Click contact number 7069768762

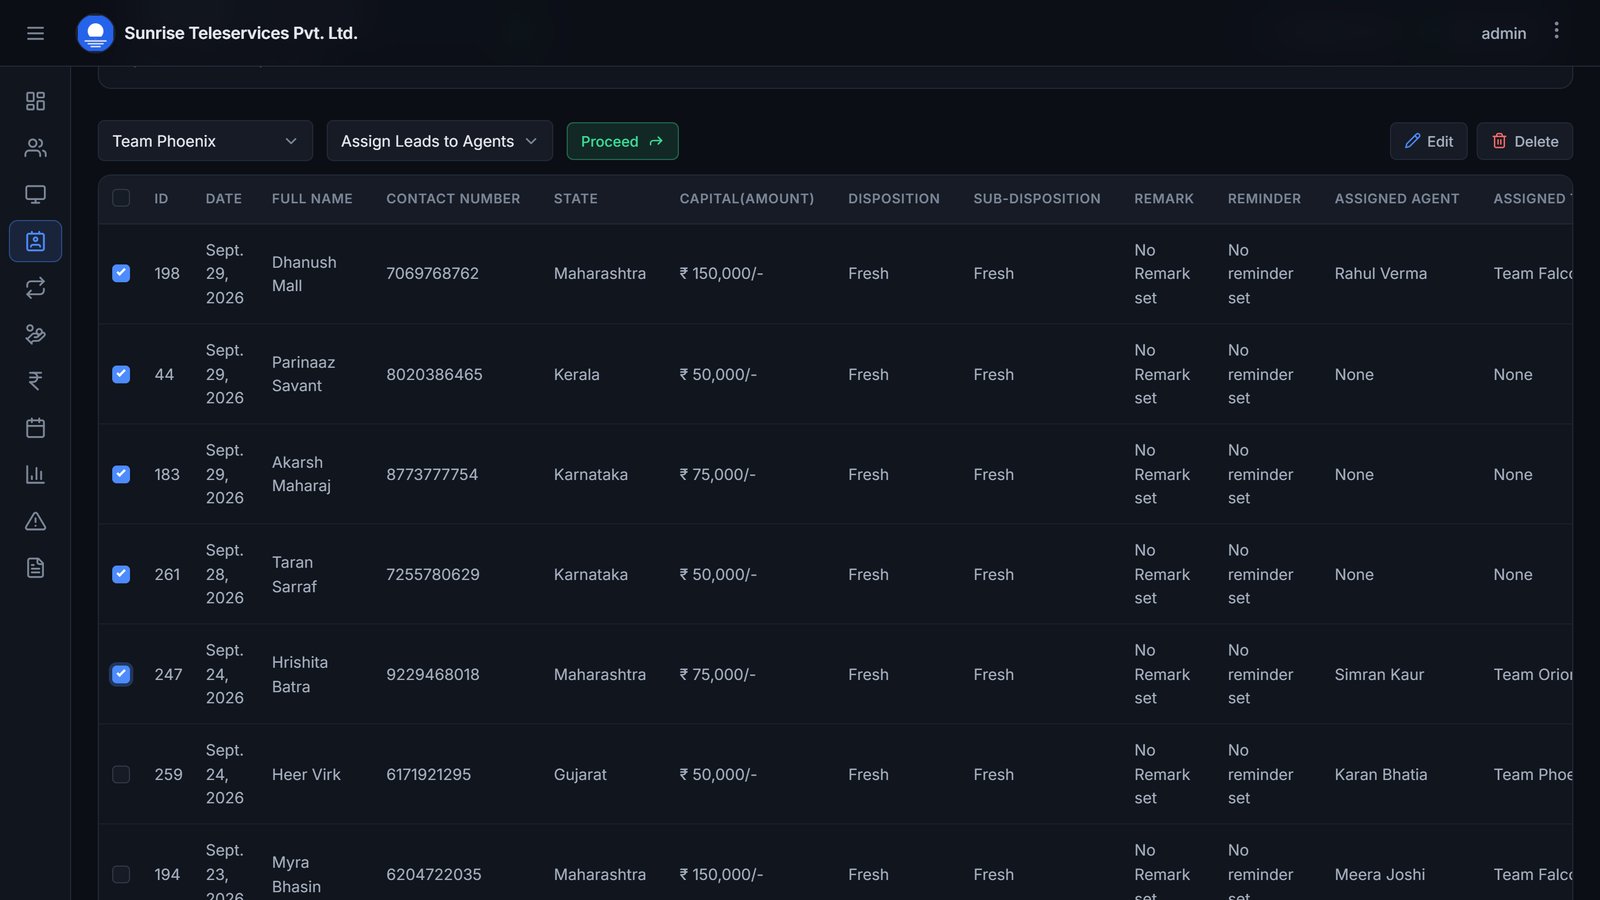[433, 273]
